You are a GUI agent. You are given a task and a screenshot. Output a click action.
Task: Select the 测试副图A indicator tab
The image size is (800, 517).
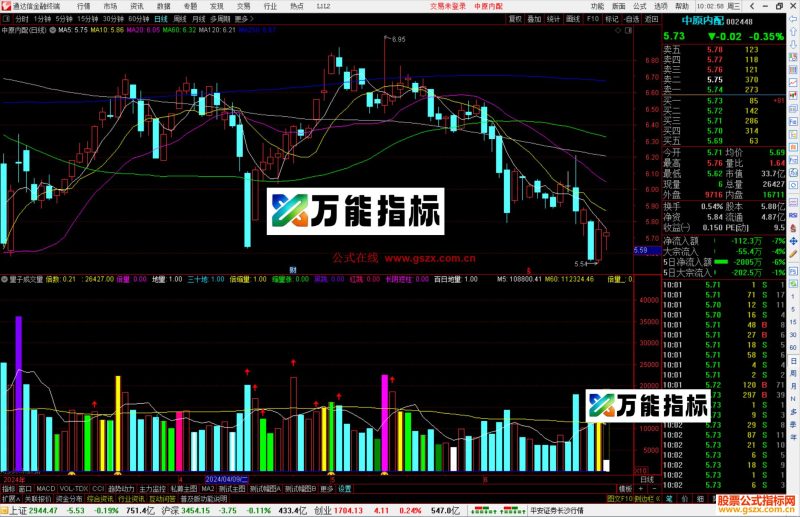[265, 489]
